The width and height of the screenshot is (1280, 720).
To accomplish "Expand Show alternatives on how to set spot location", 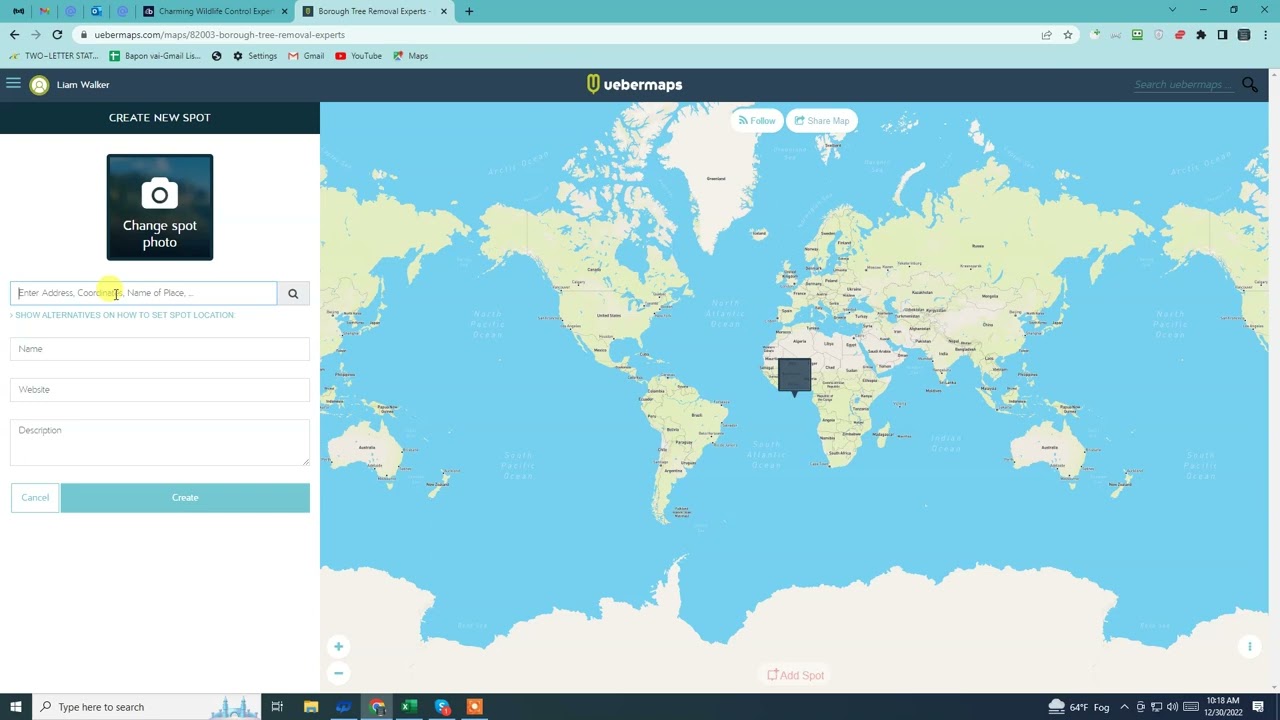I will tap(122, 315).
